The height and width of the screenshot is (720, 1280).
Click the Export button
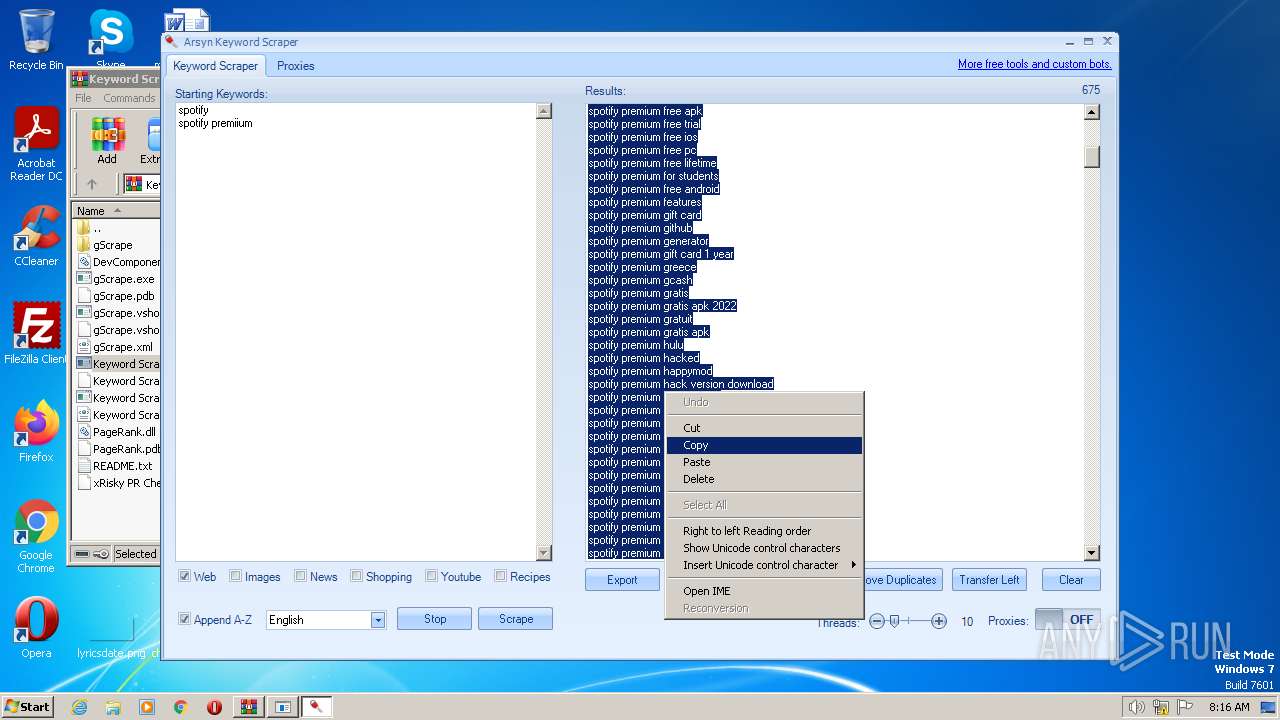[622, 580]
